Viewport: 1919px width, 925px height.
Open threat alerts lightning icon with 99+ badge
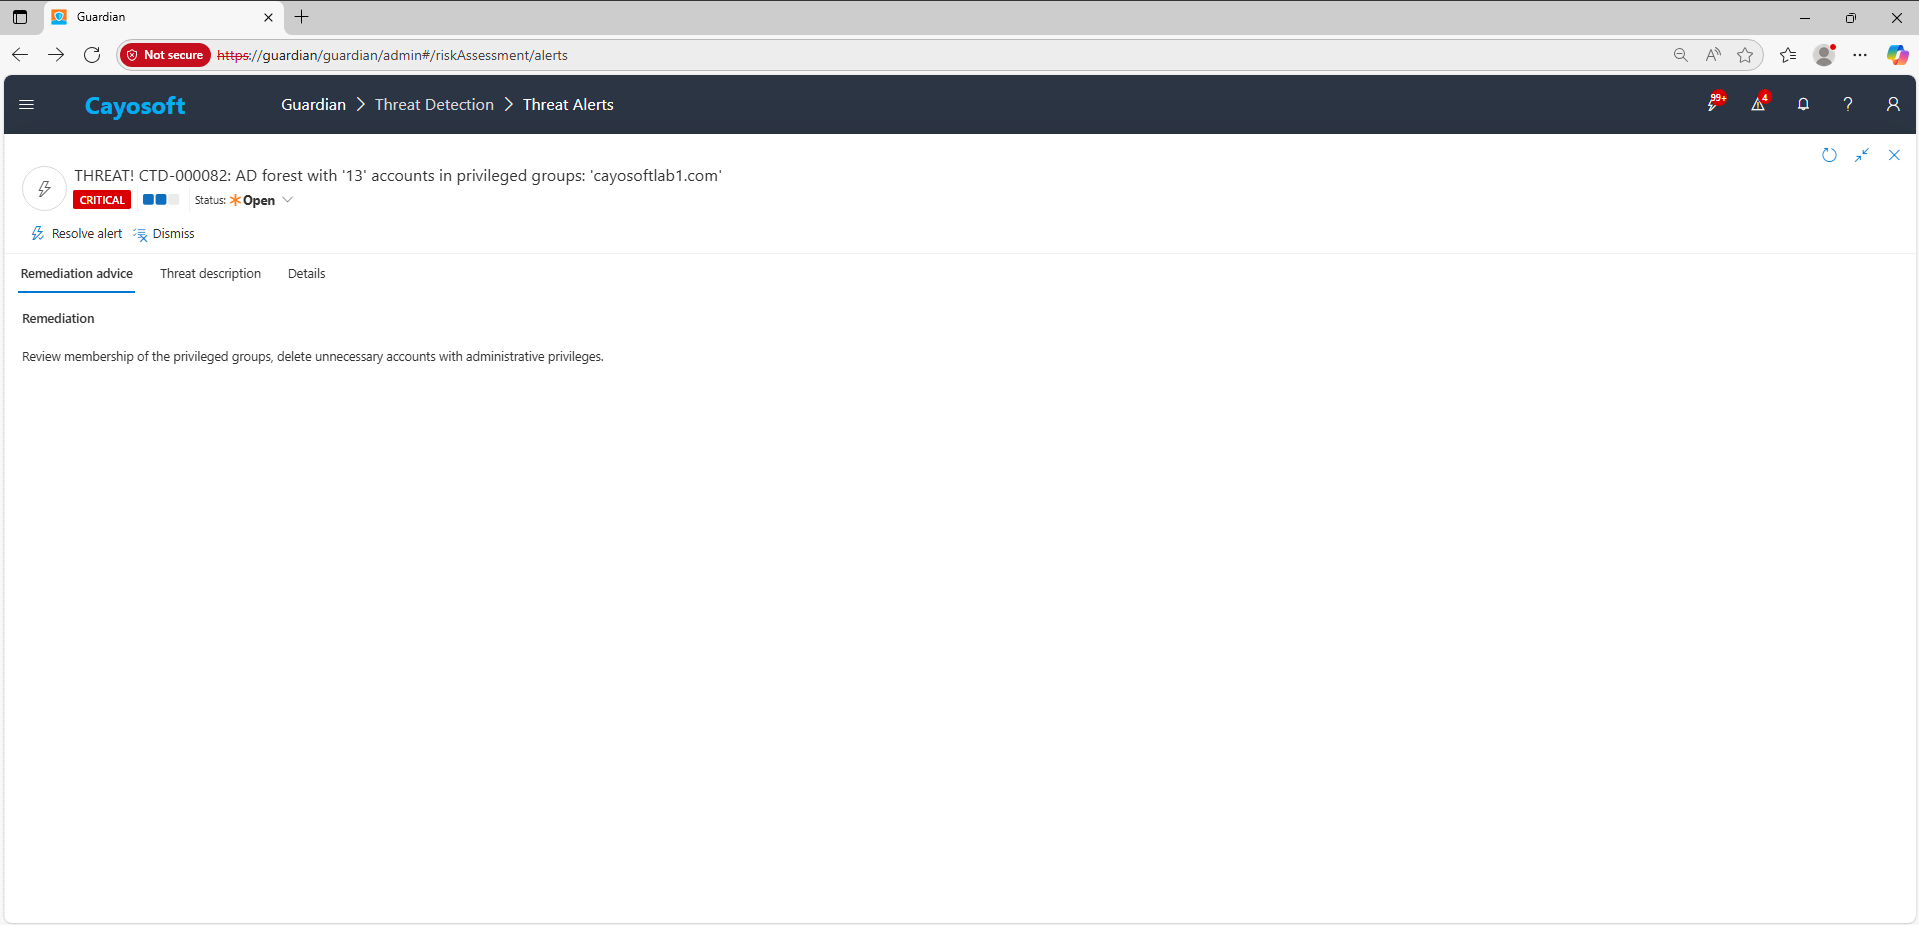point(1714,104)
